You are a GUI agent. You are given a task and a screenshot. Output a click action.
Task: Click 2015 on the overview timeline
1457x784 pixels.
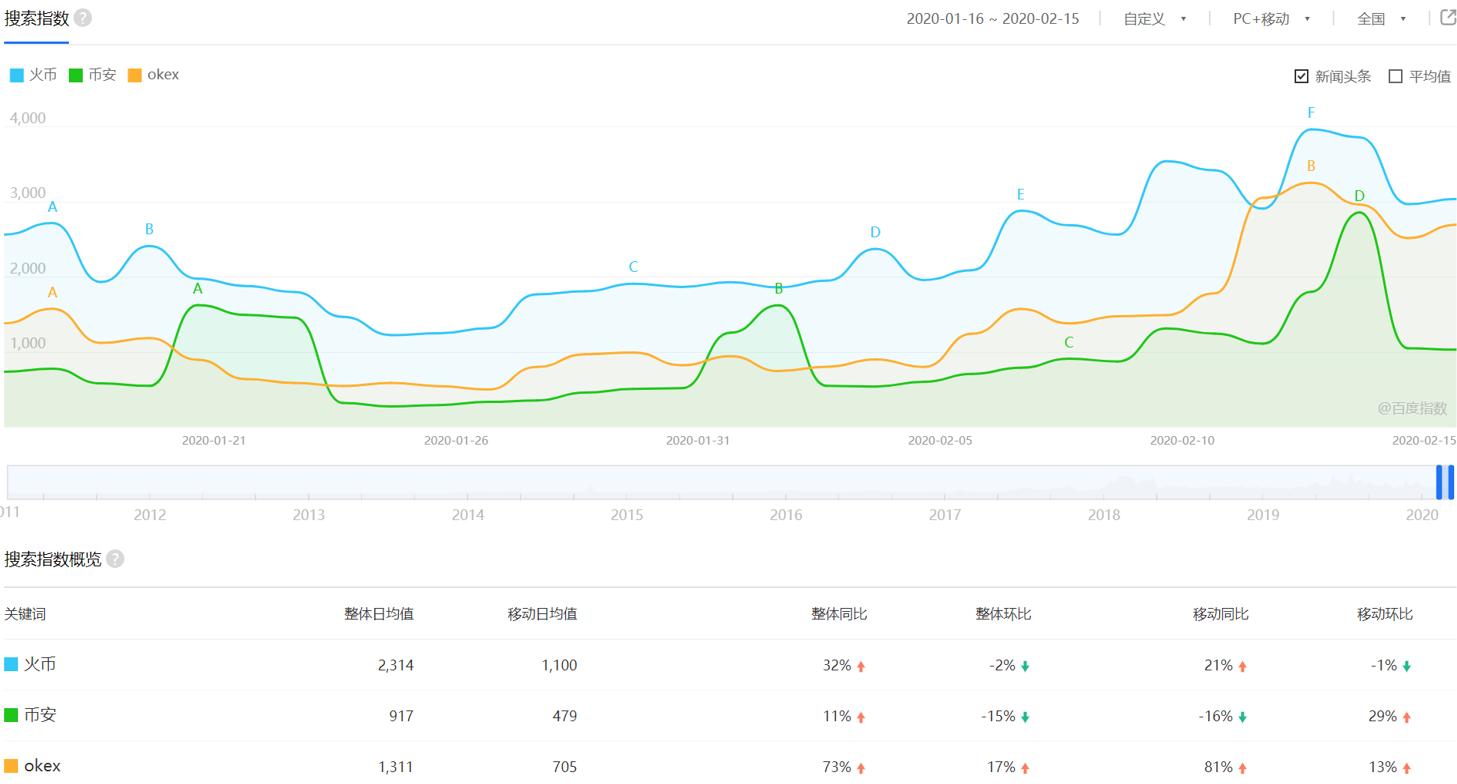[x=627, y=514]
